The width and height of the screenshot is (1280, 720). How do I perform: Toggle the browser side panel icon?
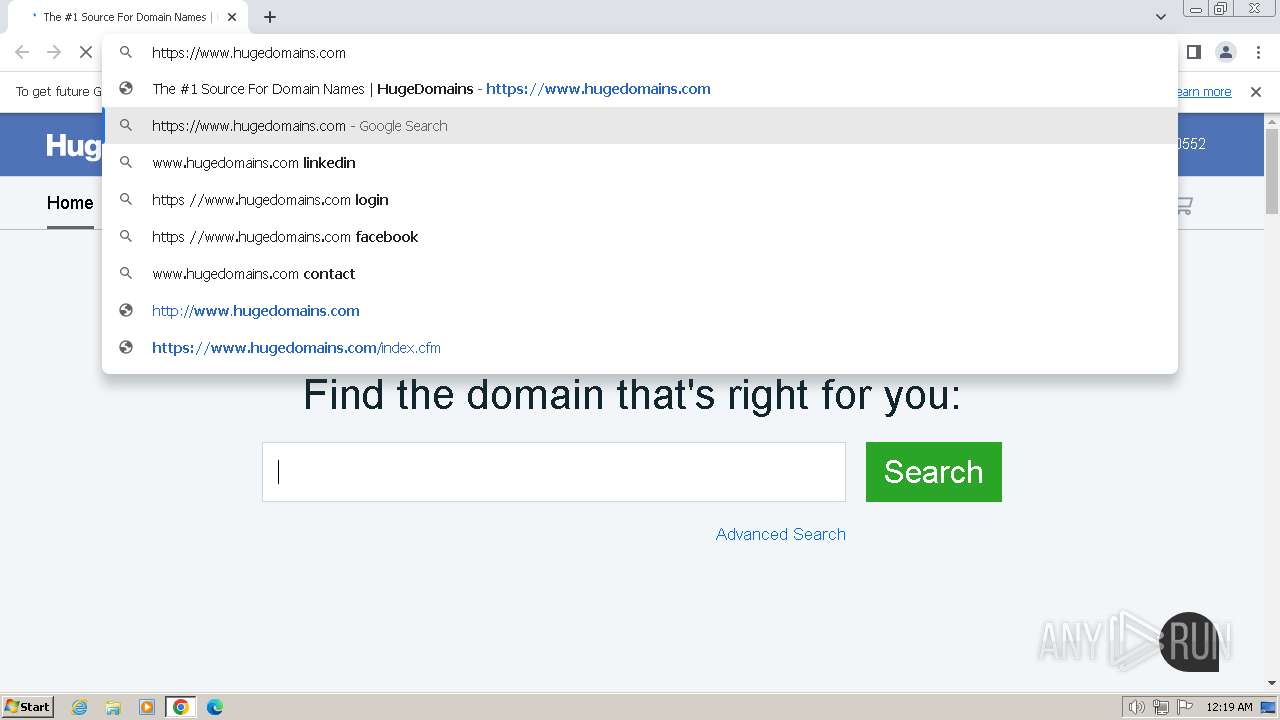coord(1193,52)
